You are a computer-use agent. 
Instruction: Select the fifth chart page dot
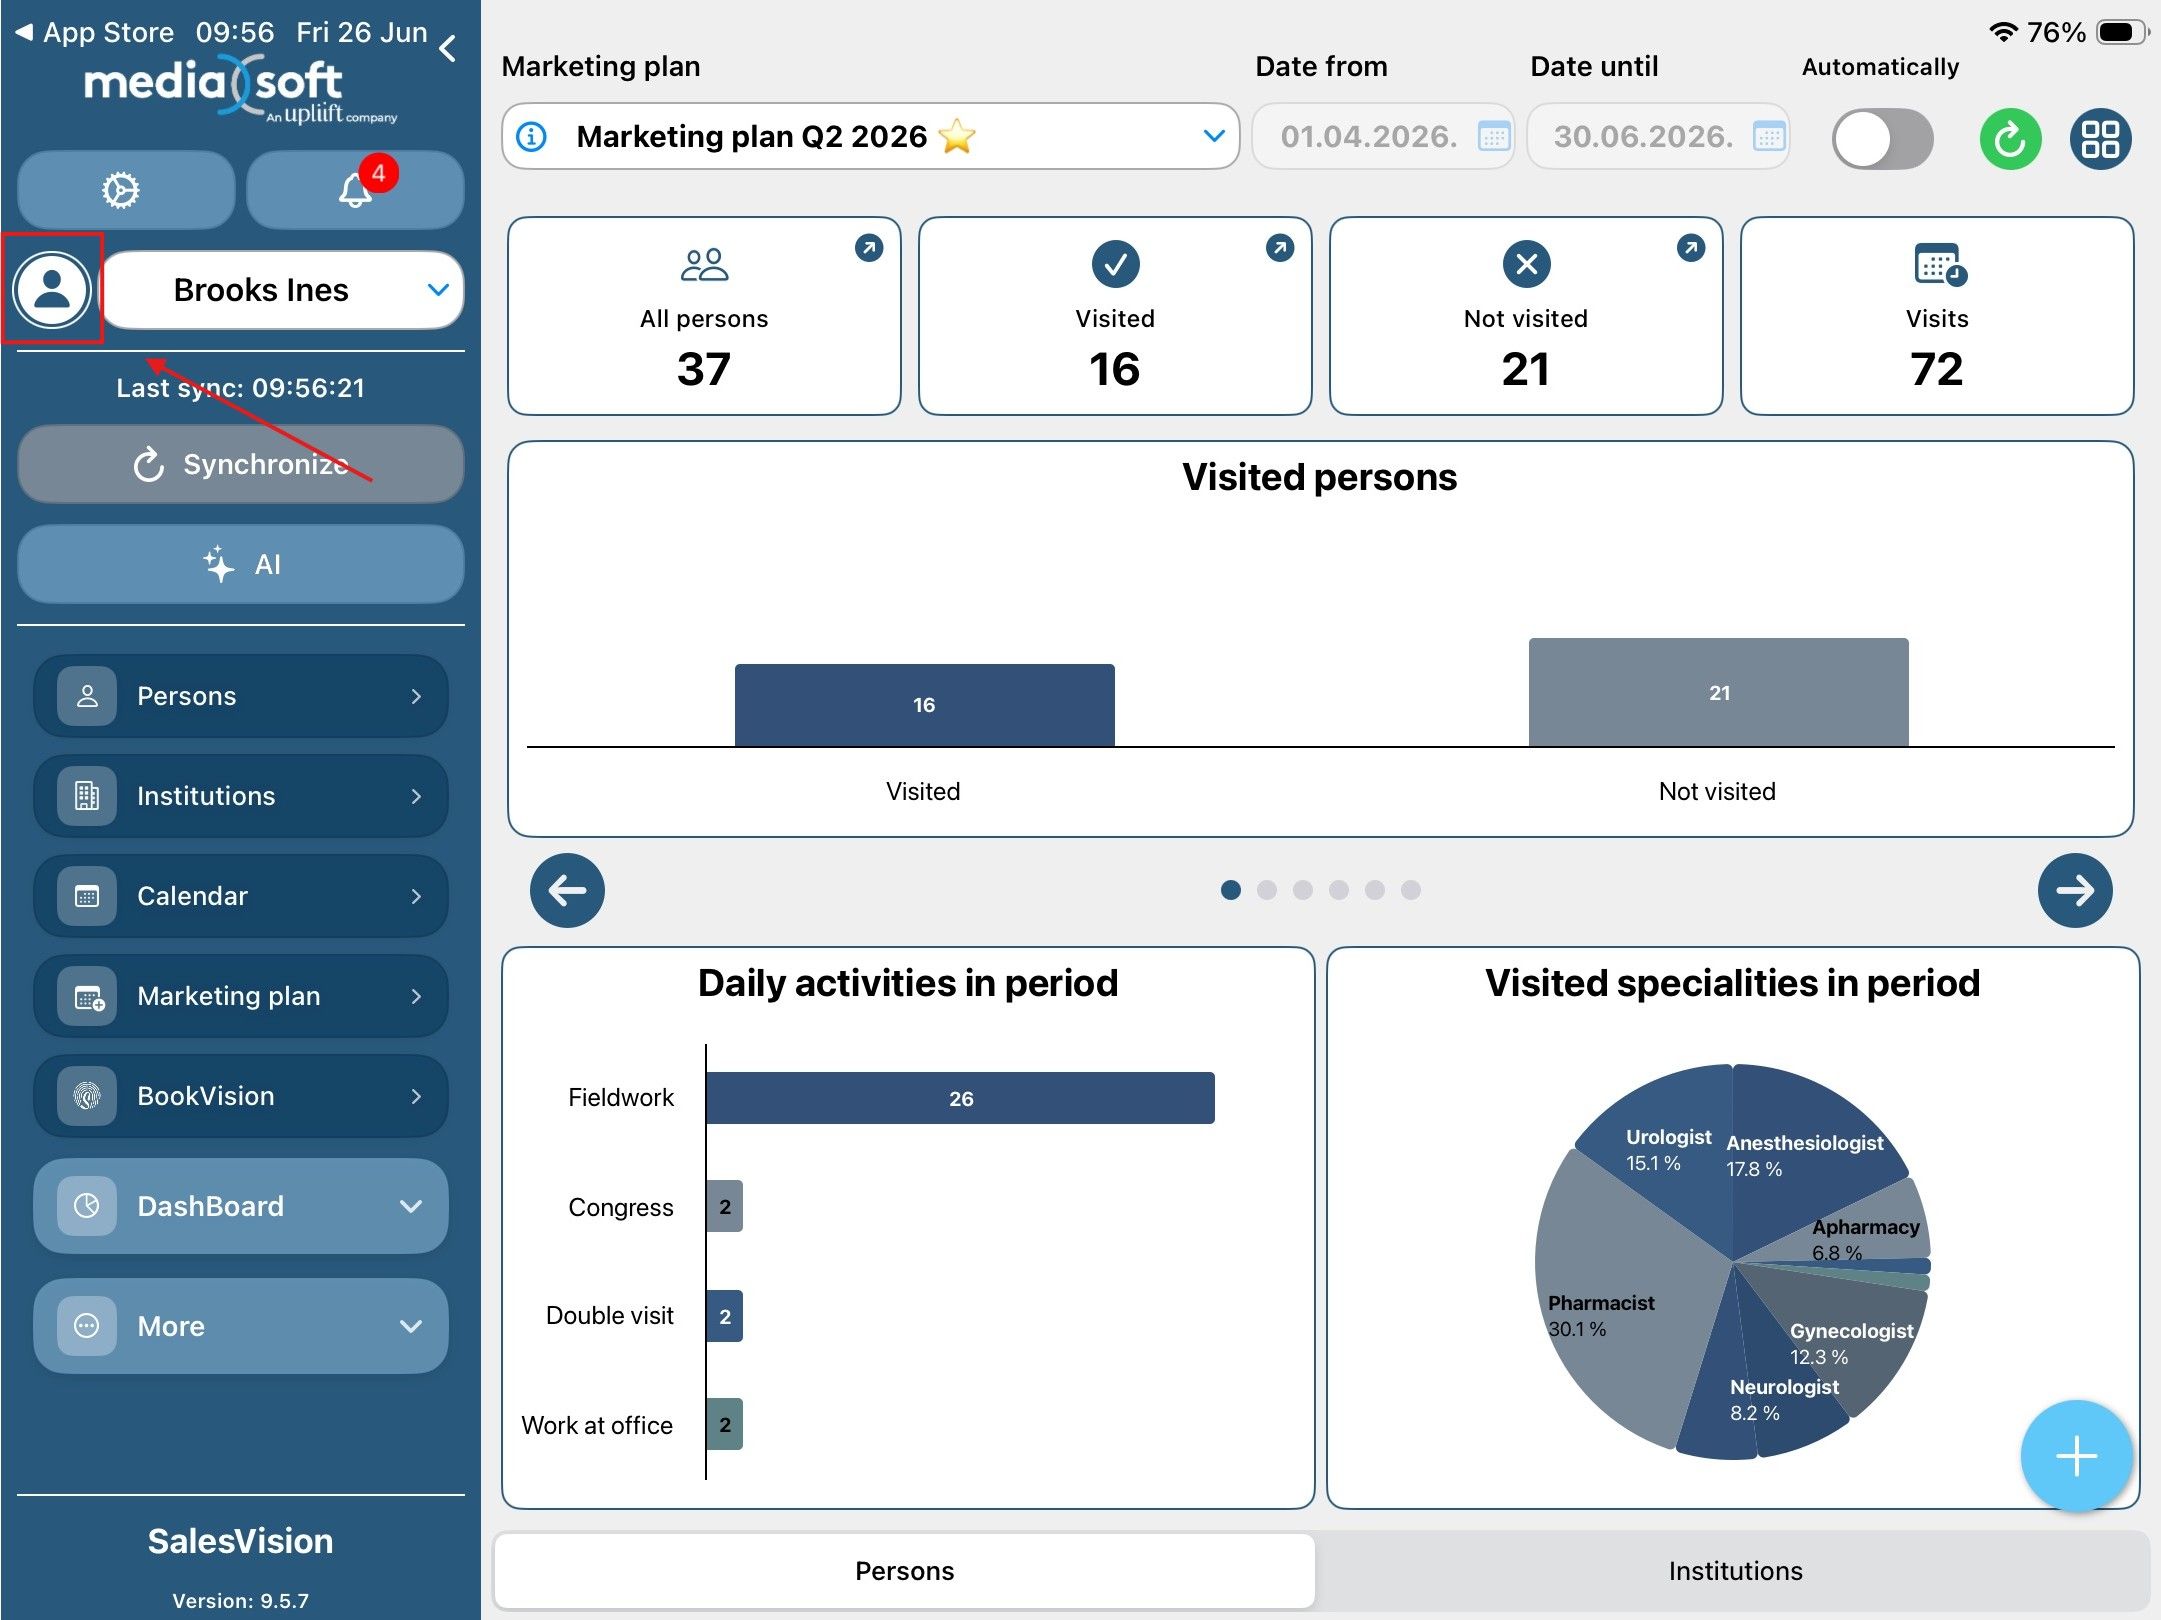1375,890
